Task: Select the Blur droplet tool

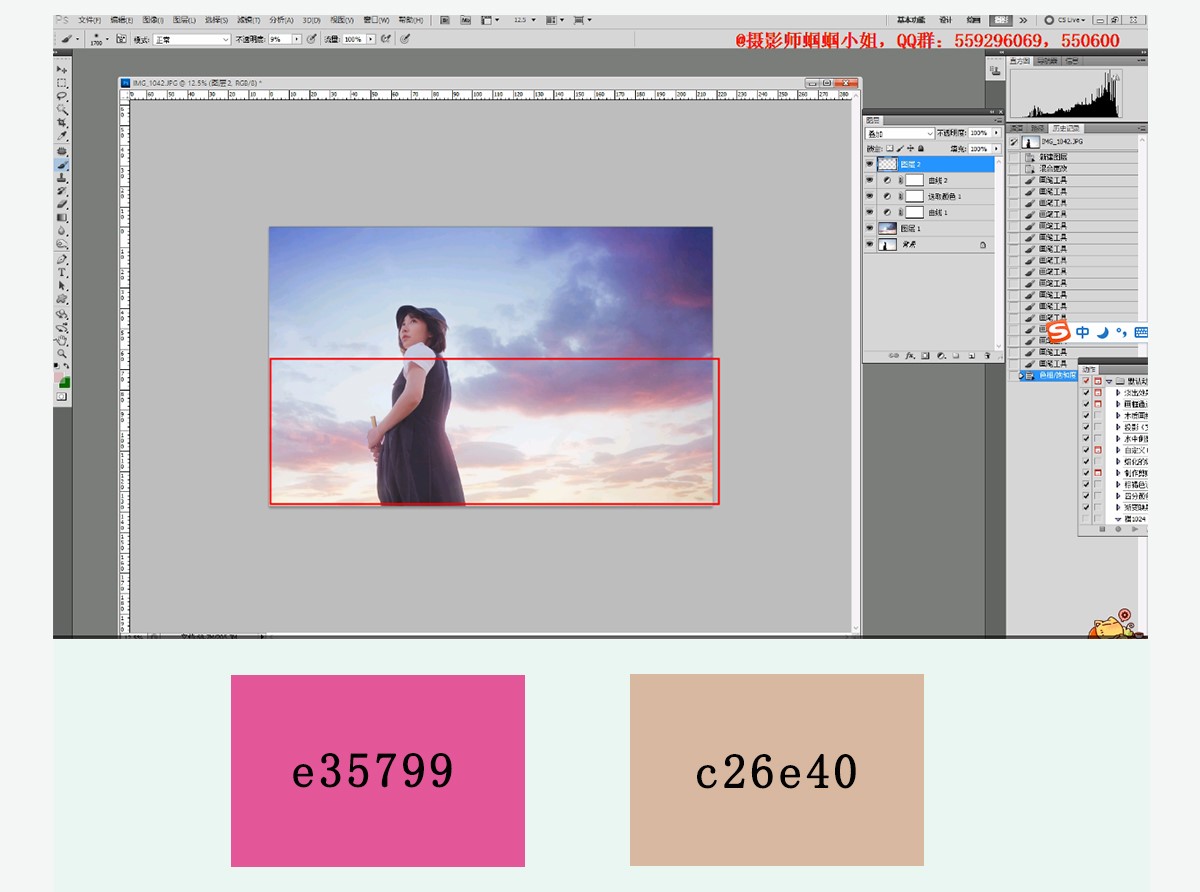Action: [62, 231]
